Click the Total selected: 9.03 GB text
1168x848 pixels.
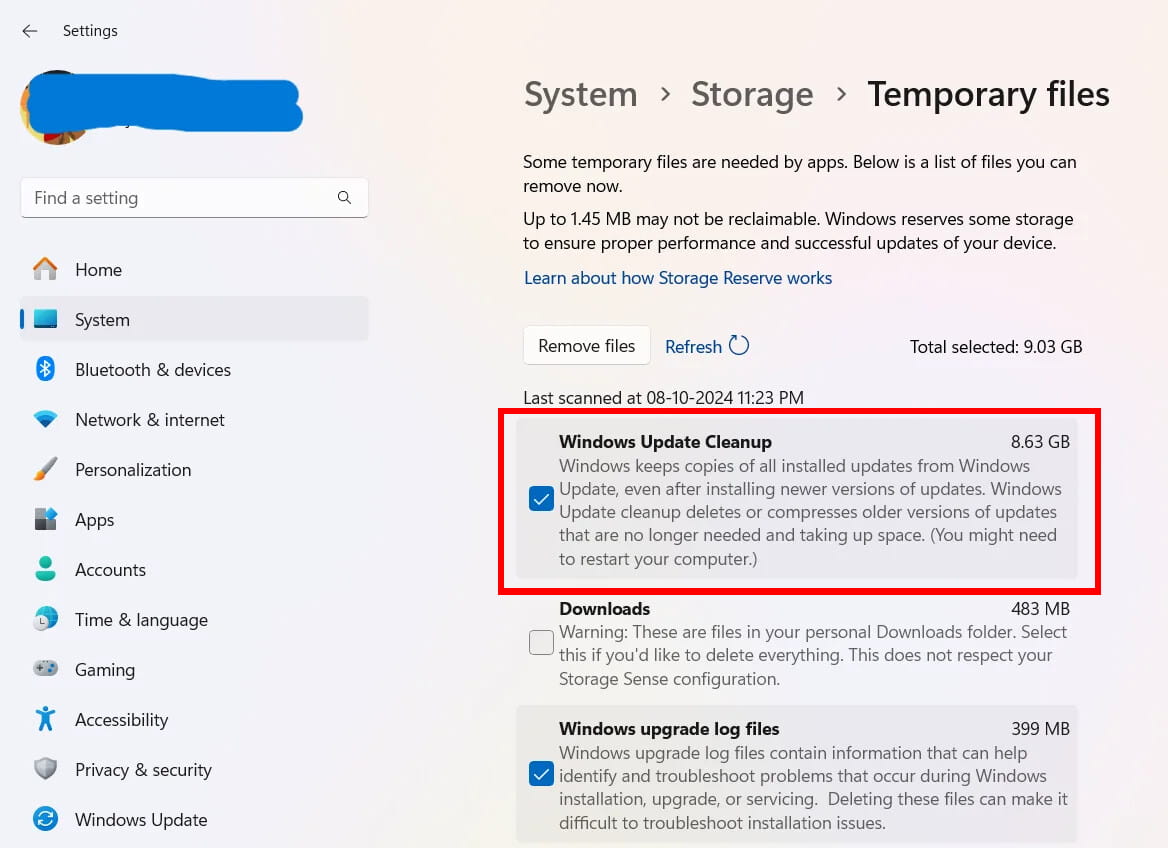click(x=996, y=347)
